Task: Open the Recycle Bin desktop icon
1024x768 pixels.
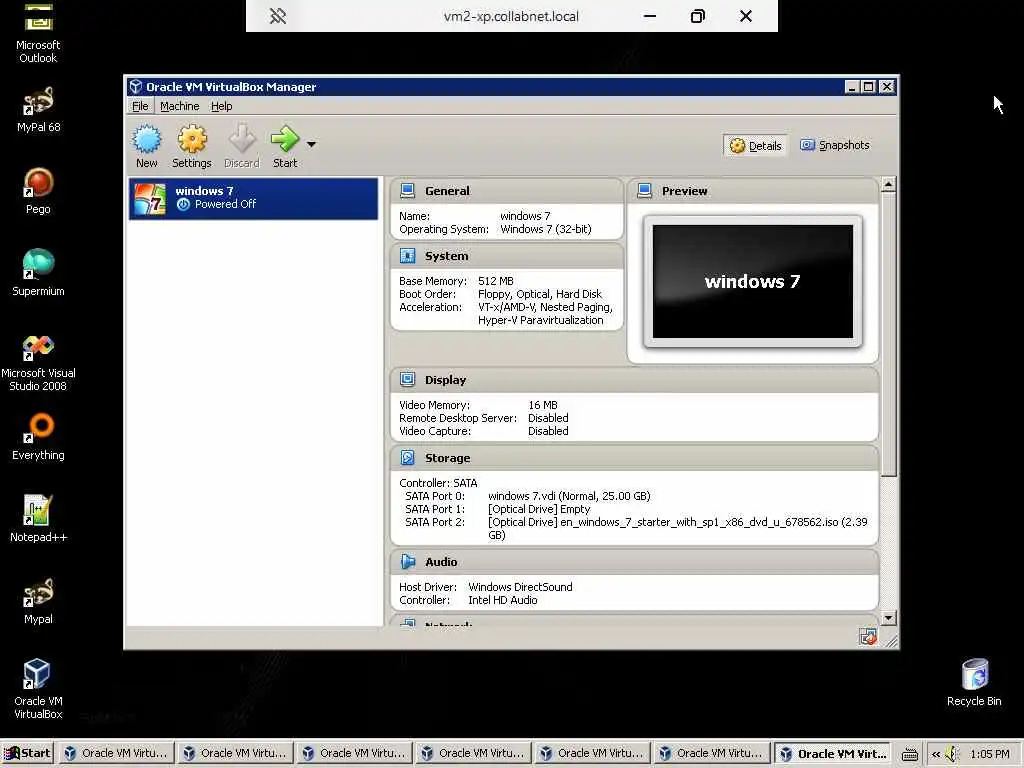Action: pos(974,682)
